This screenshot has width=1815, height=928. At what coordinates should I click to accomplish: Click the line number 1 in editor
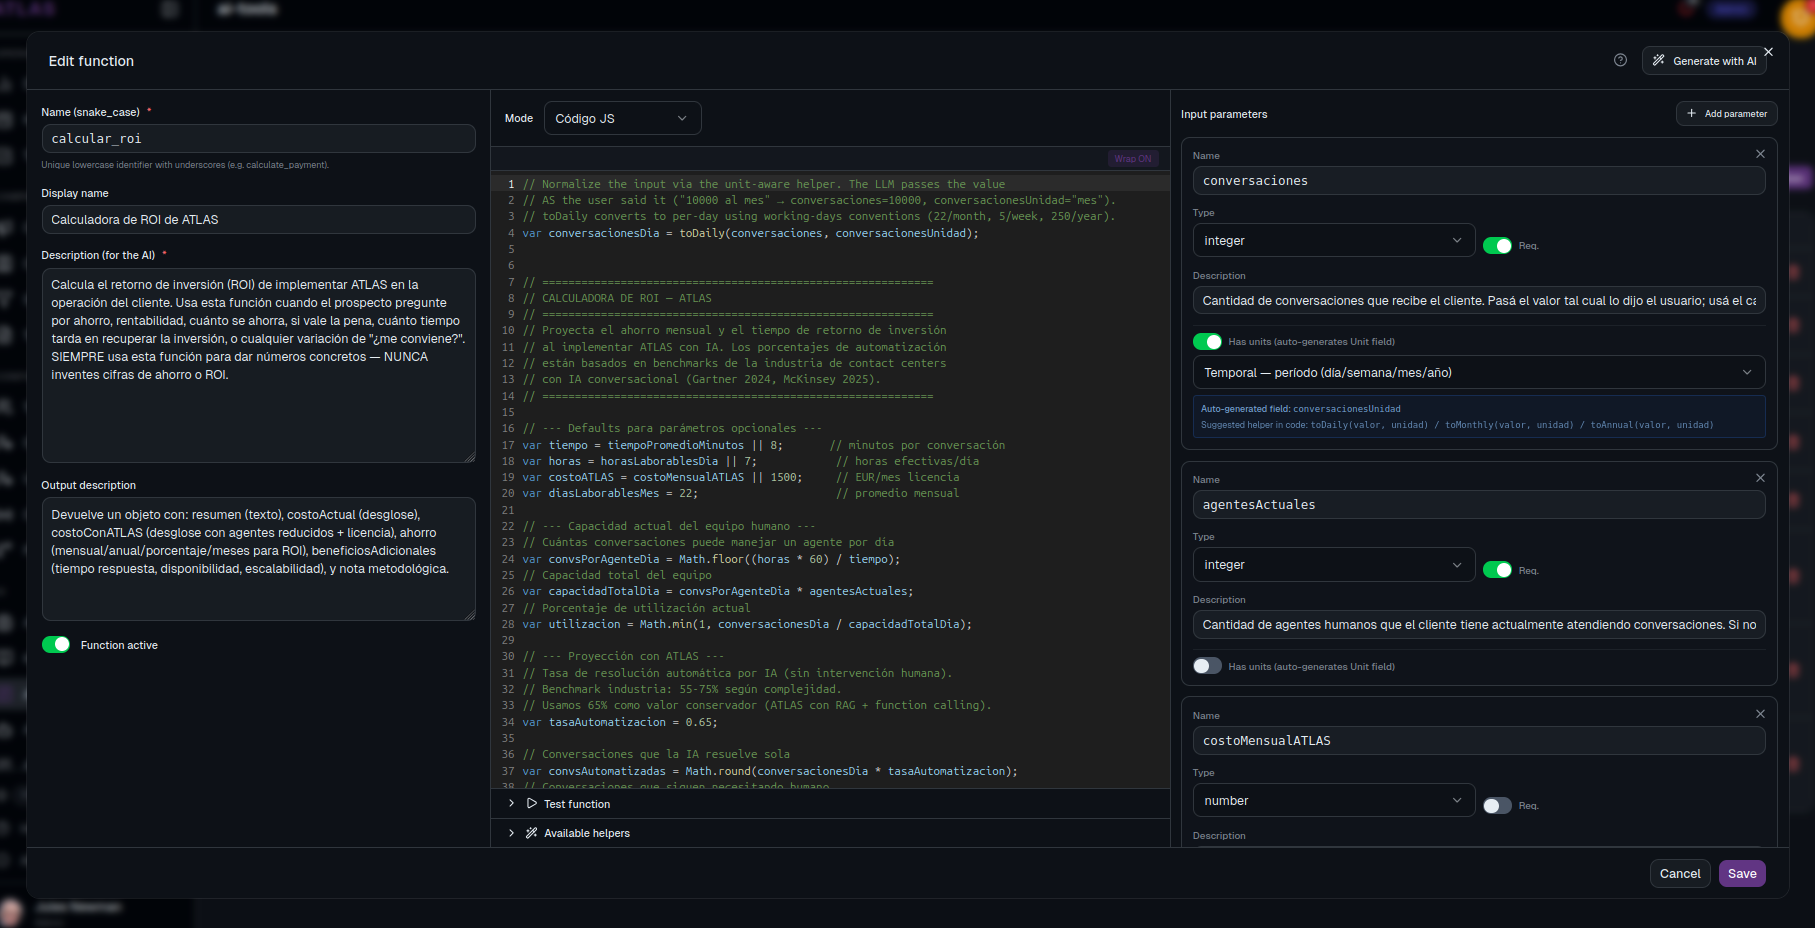click(511, 184)
